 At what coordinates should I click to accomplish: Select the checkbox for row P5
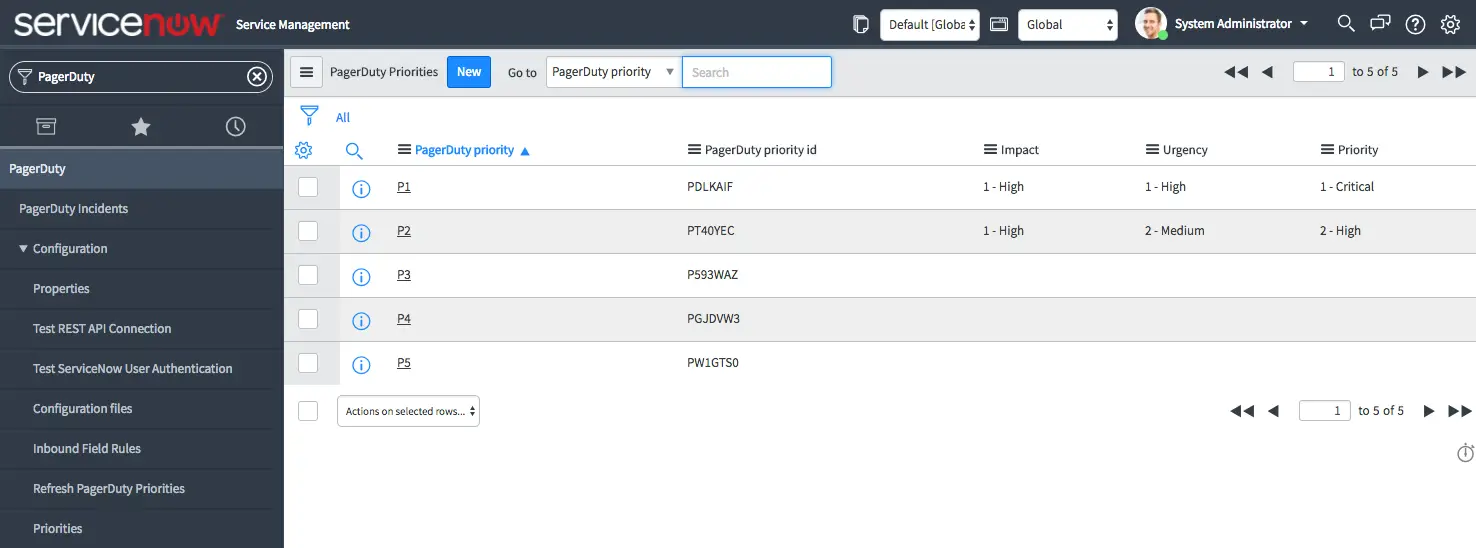coord(308,363)
